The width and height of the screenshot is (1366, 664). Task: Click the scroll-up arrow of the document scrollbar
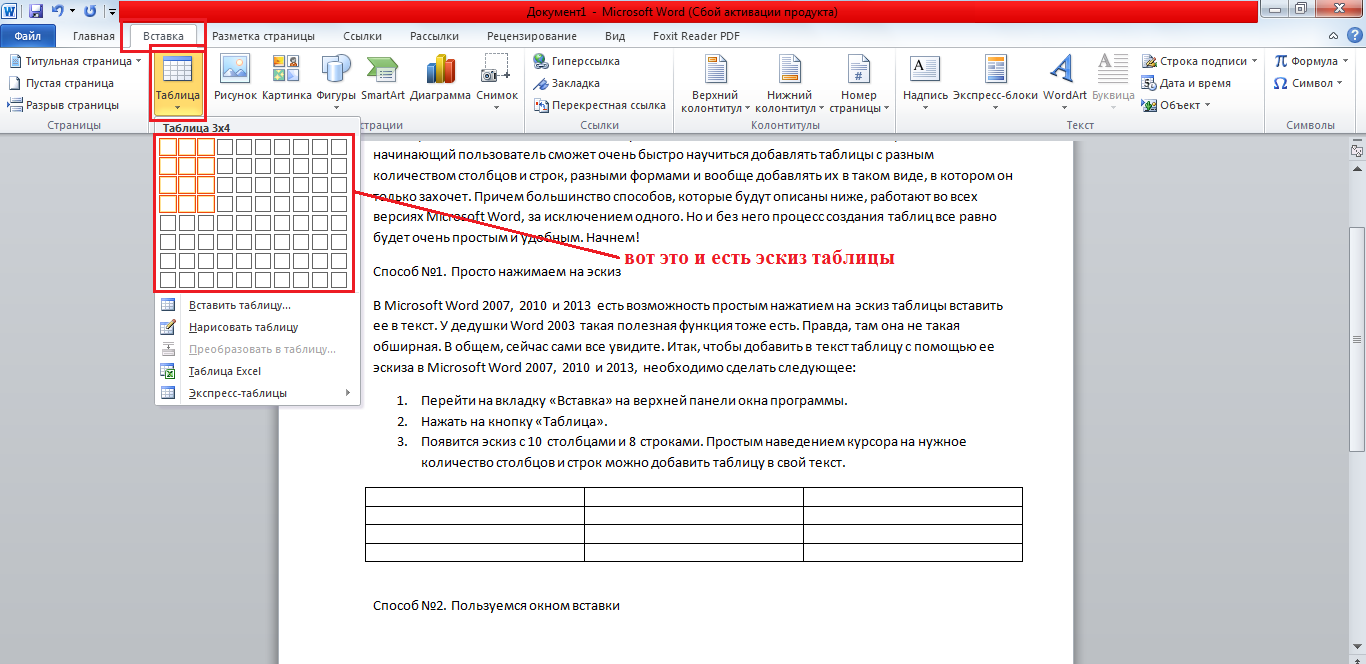1357,170
